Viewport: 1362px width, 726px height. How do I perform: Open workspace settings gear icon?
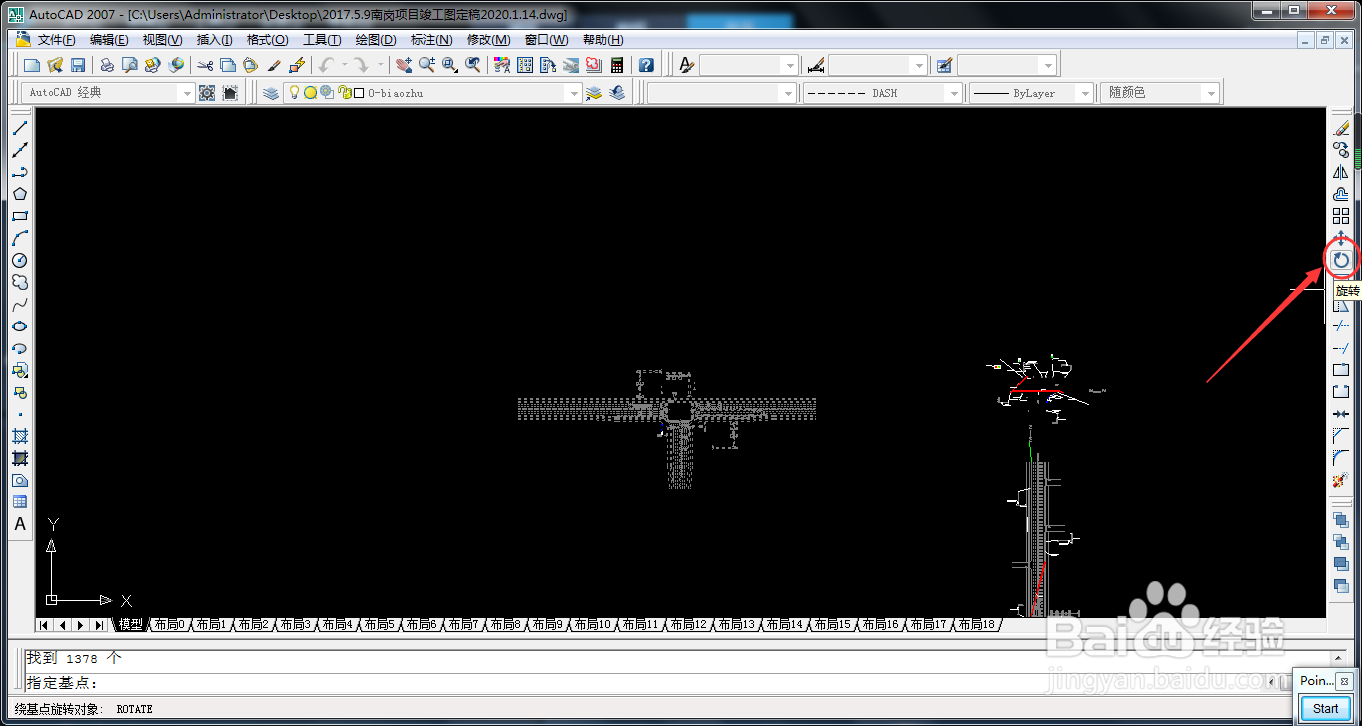tap(207, 93)
